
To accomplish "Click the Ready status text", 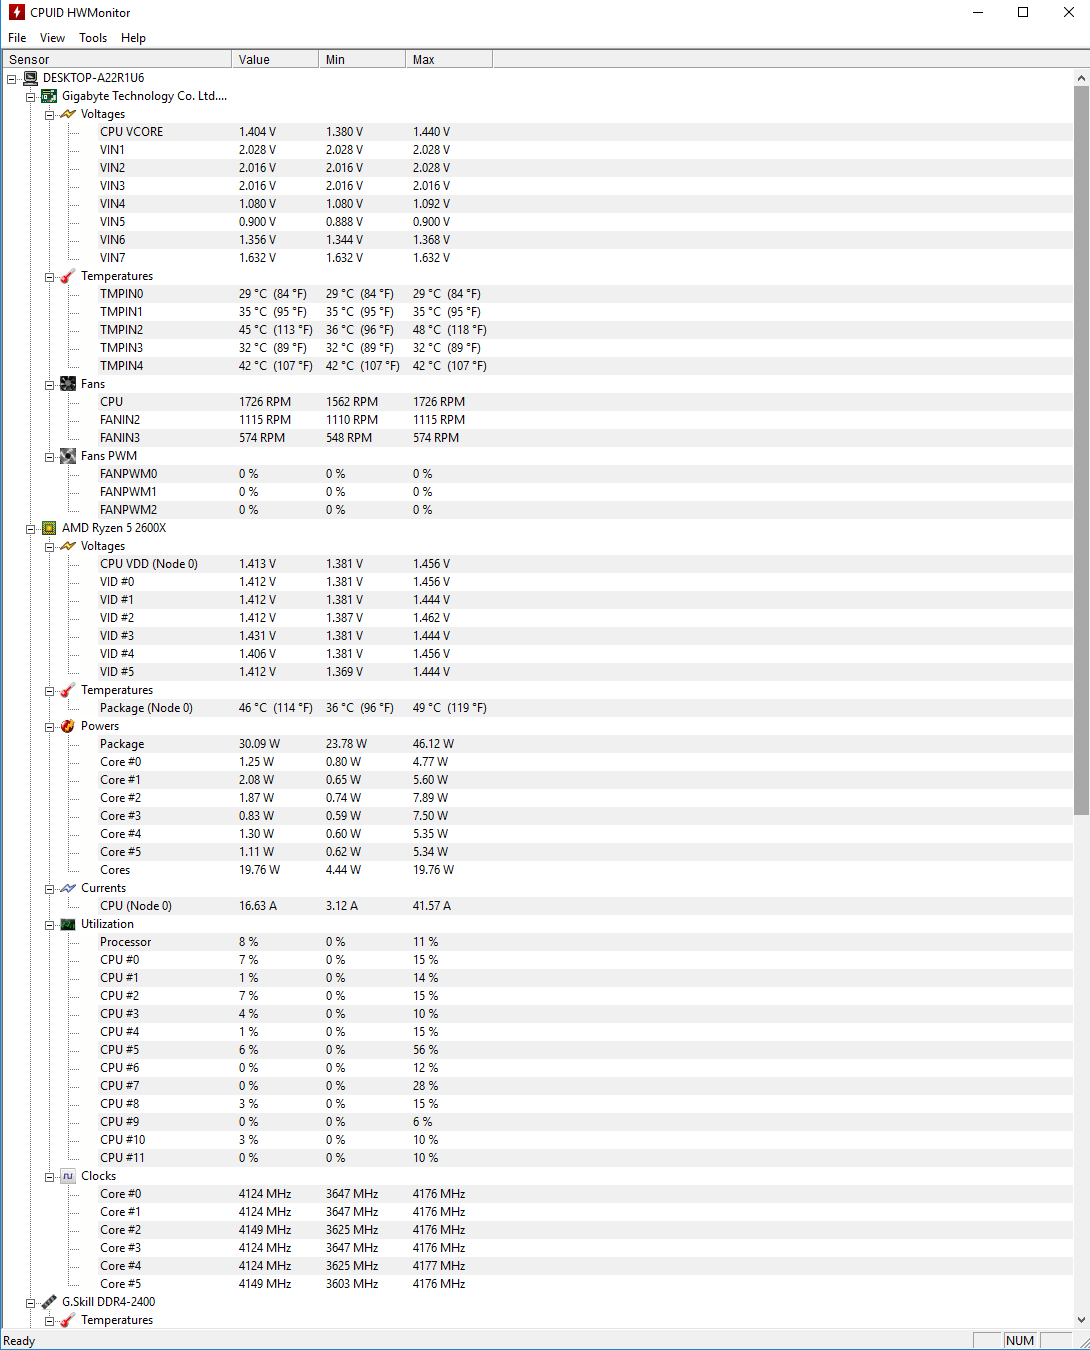I will [19, 1341].
